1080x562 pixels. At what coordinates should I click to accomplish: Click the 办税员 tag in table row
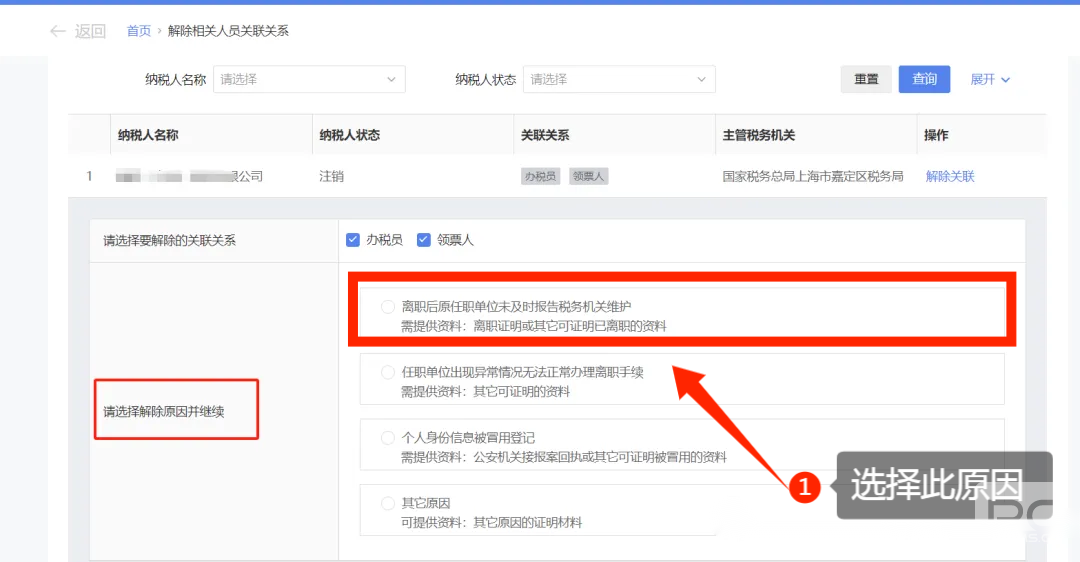point(540,176)
